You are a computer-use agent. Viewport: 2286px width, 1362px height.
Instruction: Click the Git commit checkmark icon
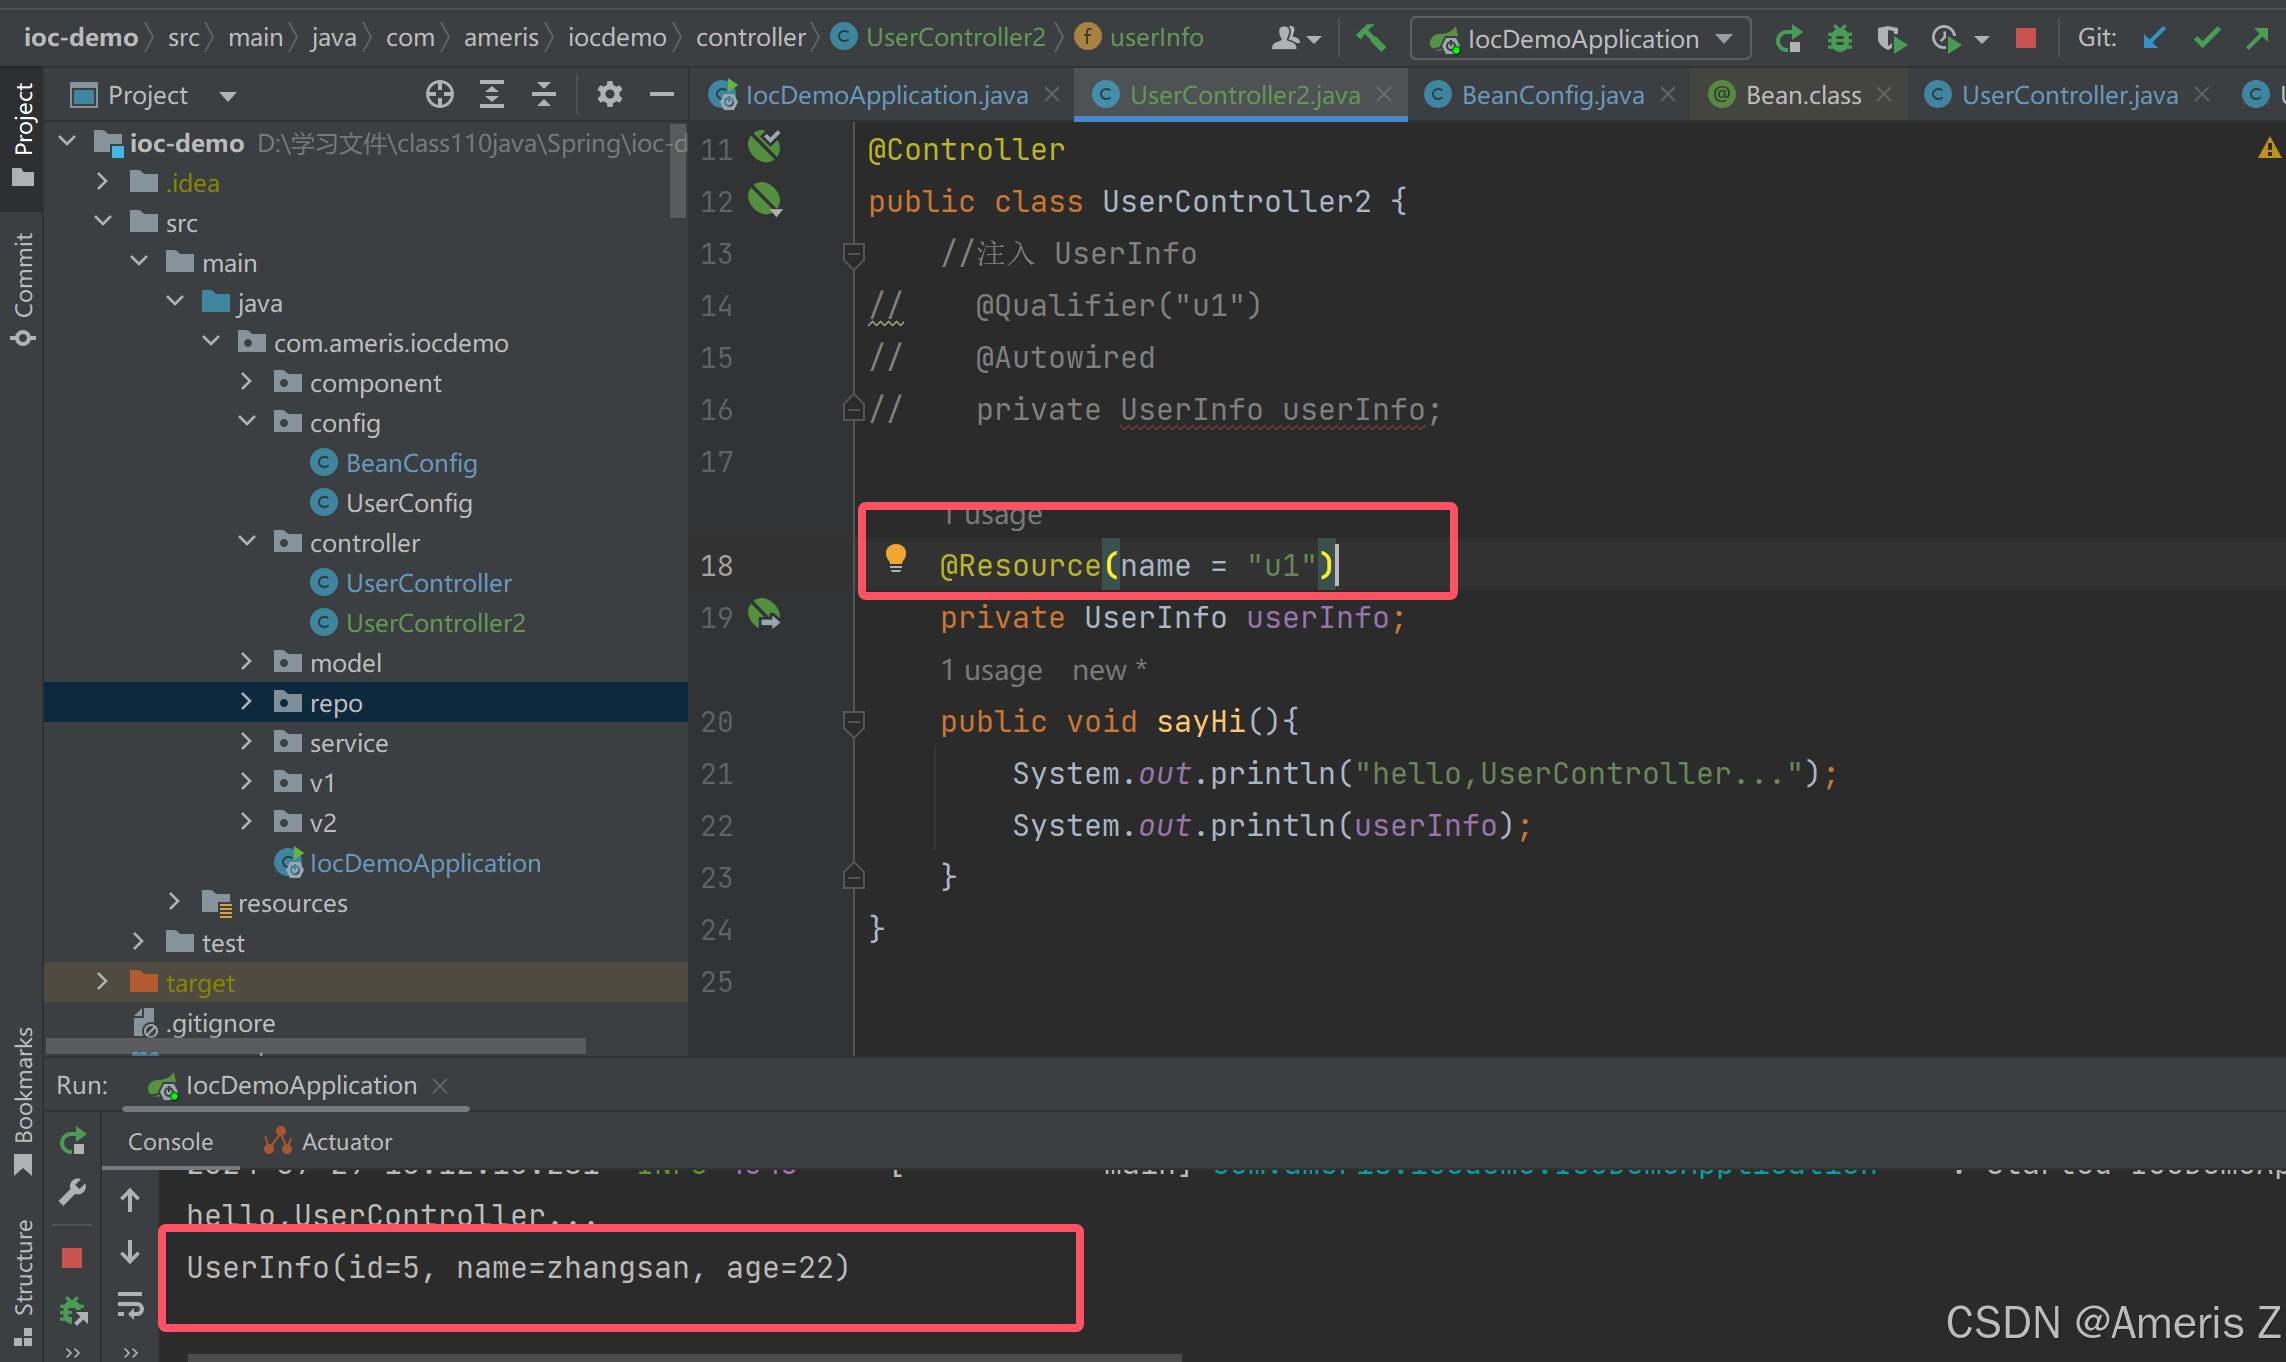click(x=2206, y=39)
